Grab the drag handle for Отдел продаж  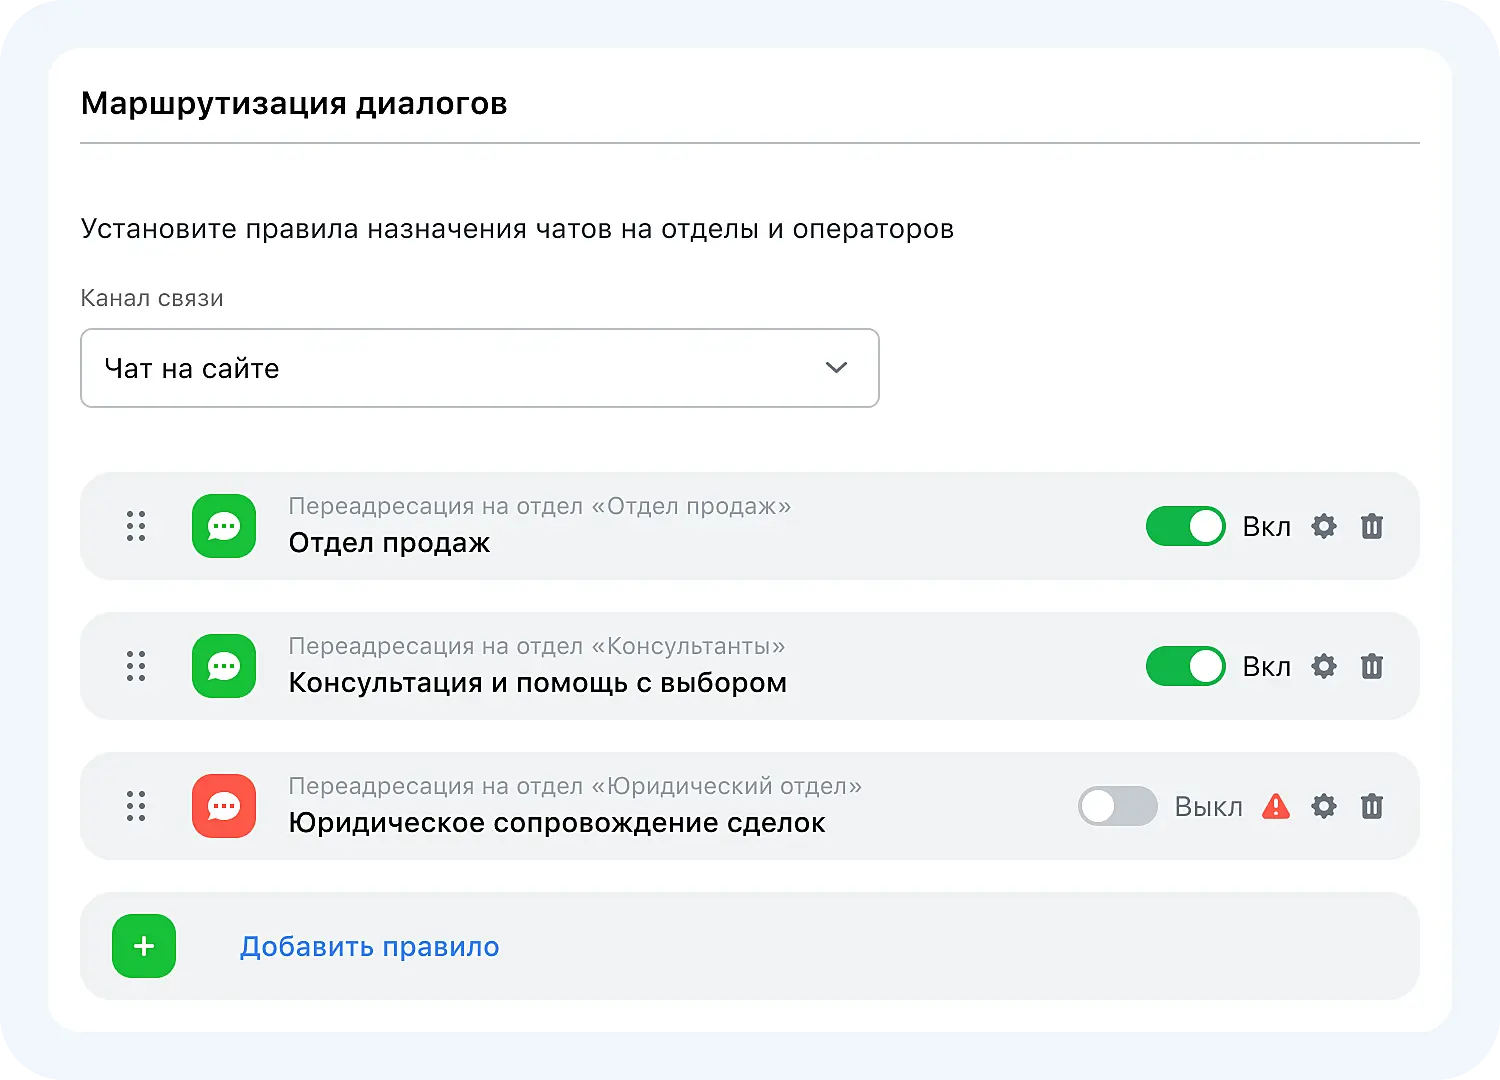click(x=136, y=526)
